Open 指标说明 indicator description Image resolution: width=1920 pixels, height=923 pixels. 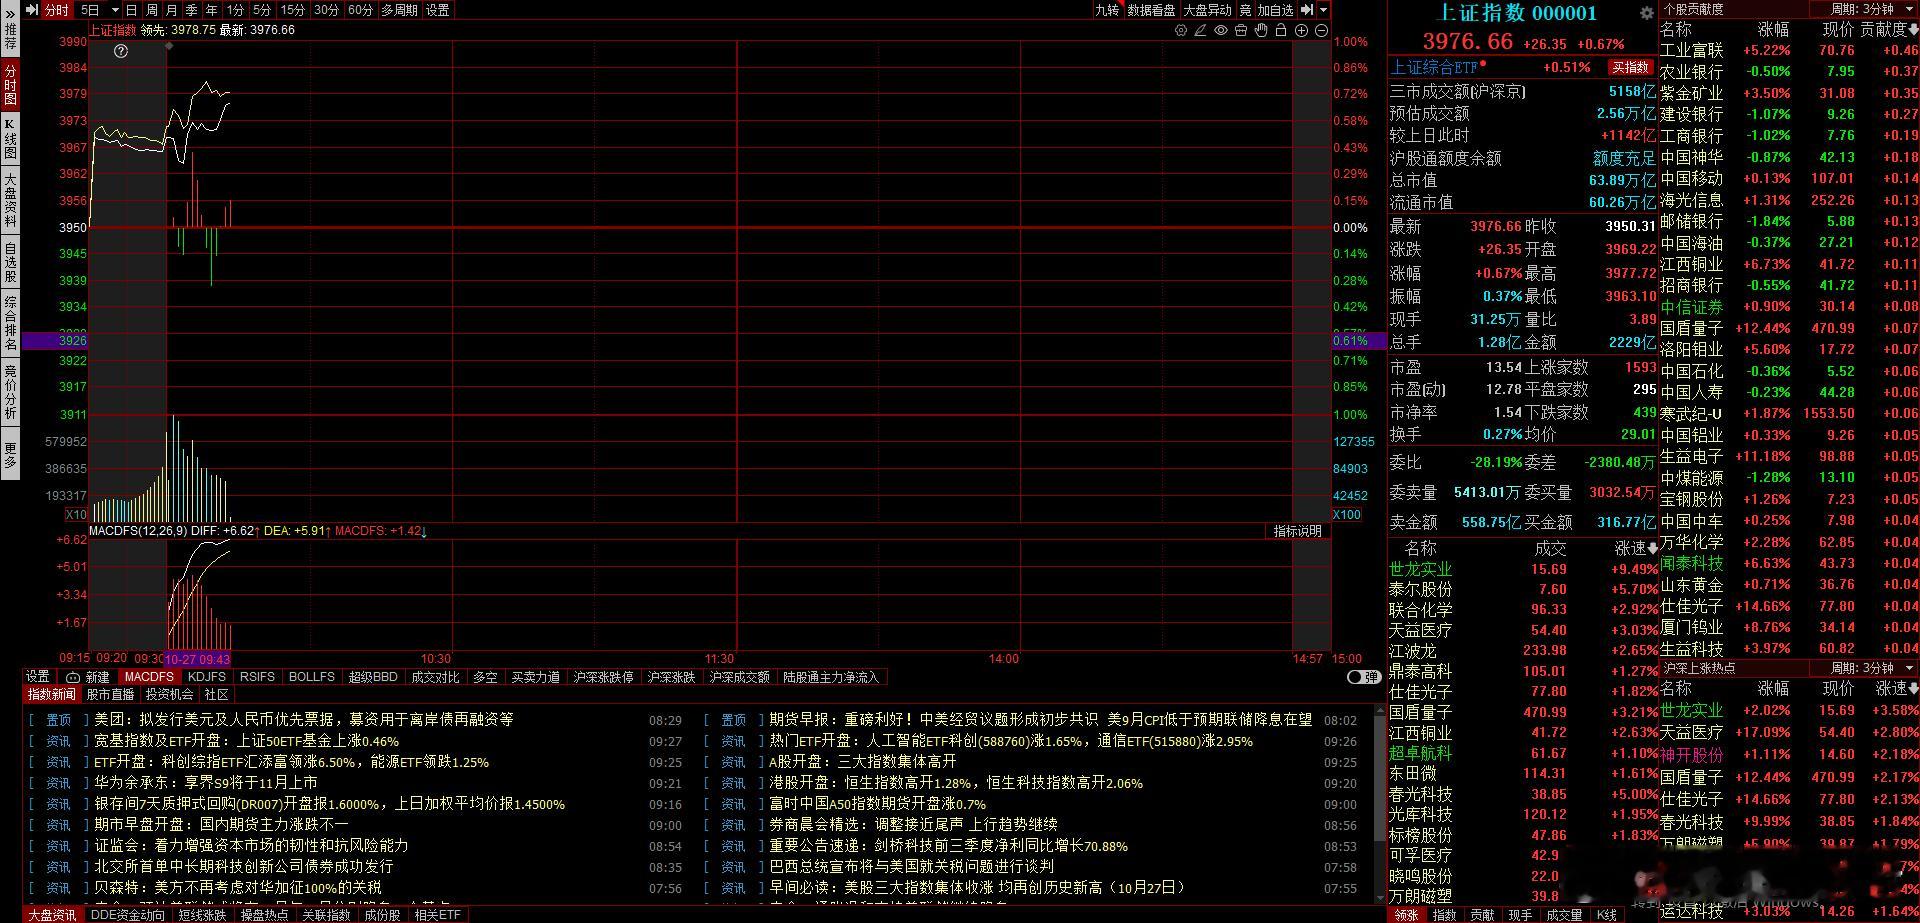tap(1297, 531)
